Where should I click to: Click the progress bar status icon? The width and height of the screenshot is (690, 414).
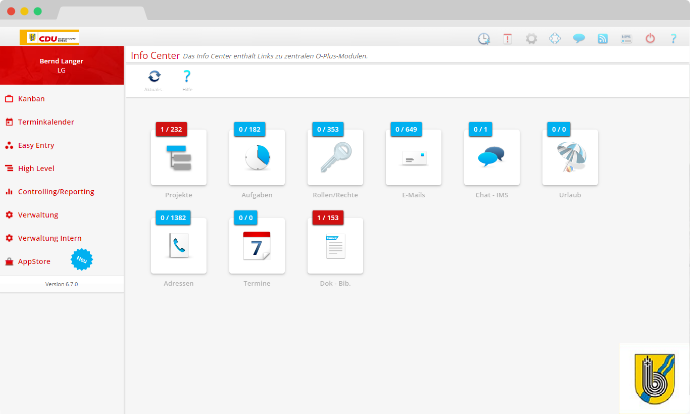click(x=626, y=39)
